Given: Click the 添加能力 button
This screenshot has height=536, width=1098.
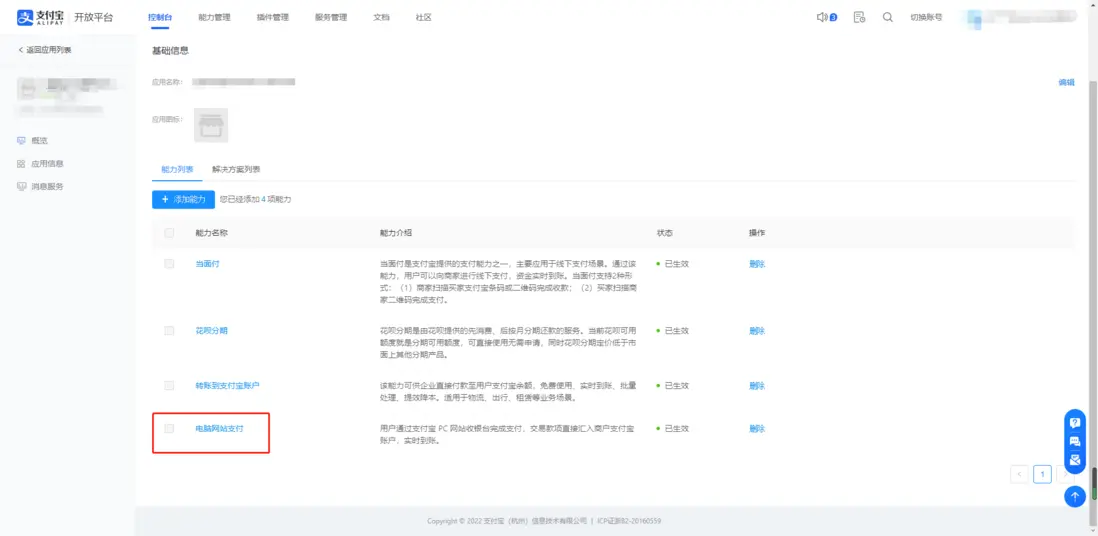Looking at the screenshot, I should (183, 200).
